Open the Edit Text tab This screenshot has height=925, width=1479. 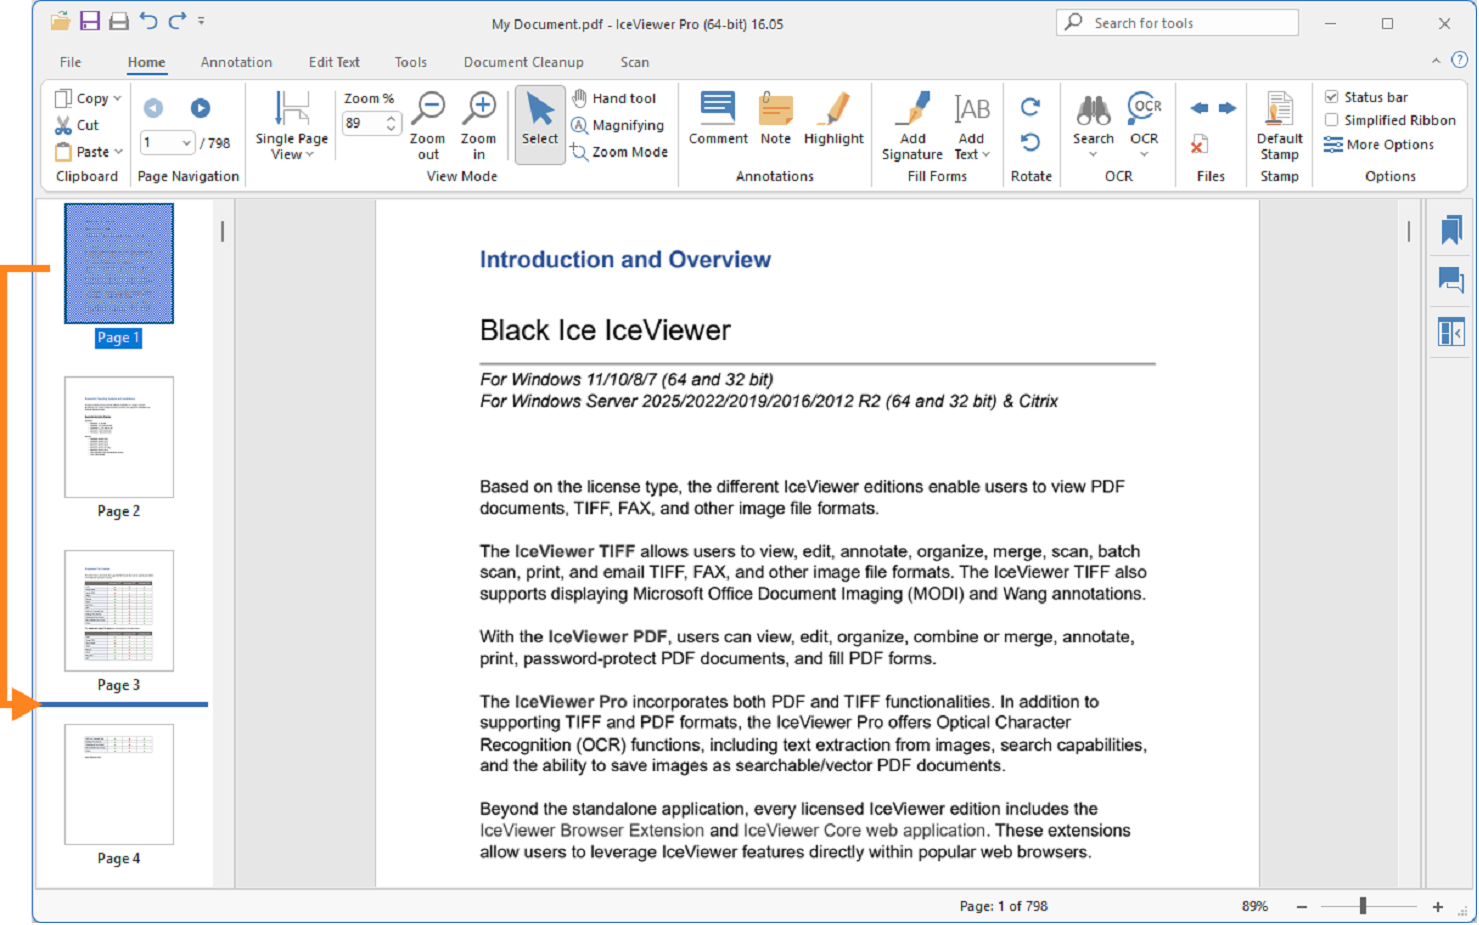pyautogui.click(x=334, y=62)
